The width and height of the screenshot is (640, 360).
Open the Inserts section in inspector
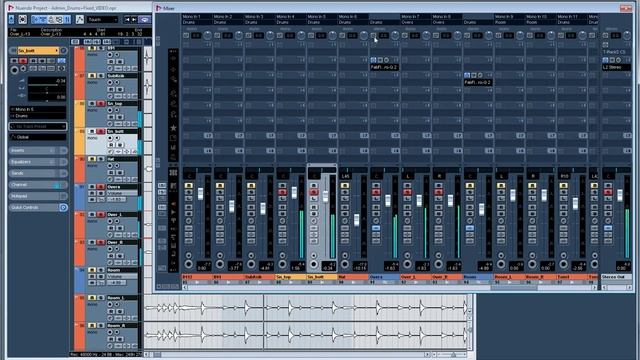(x=38, y=151)
